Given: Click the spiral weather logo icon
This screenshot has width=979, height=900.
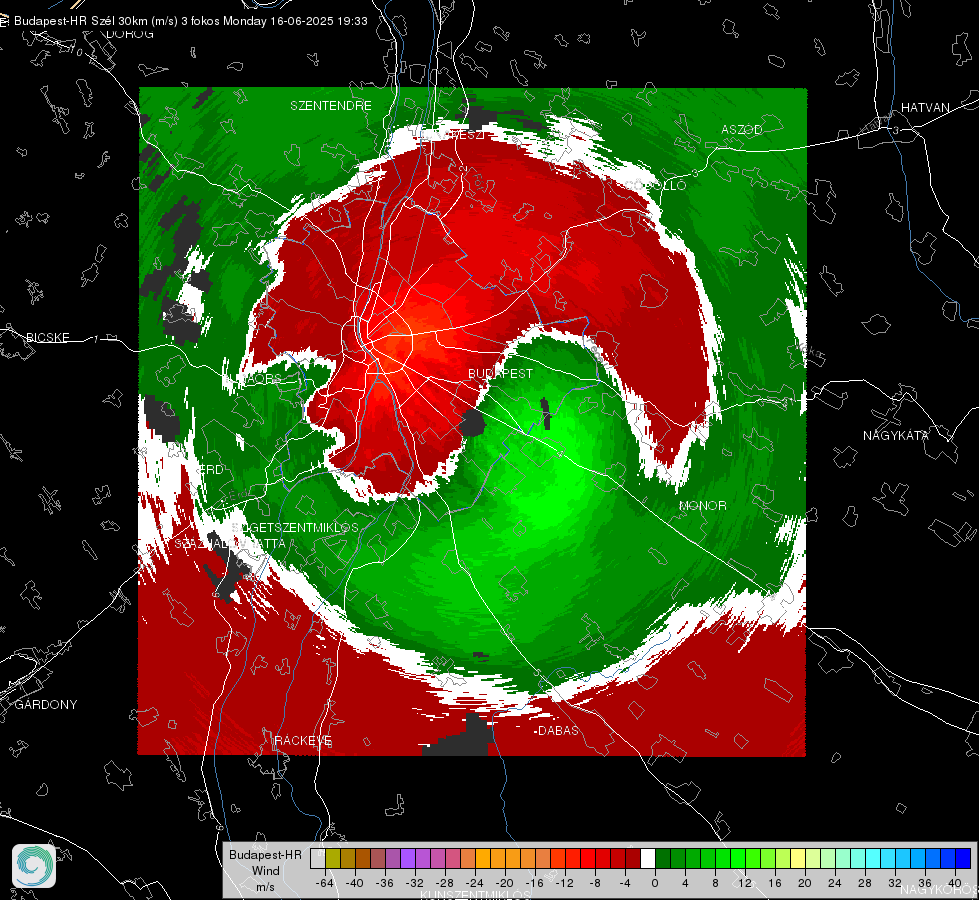Looking at the screenshot, I should point(34,866).
